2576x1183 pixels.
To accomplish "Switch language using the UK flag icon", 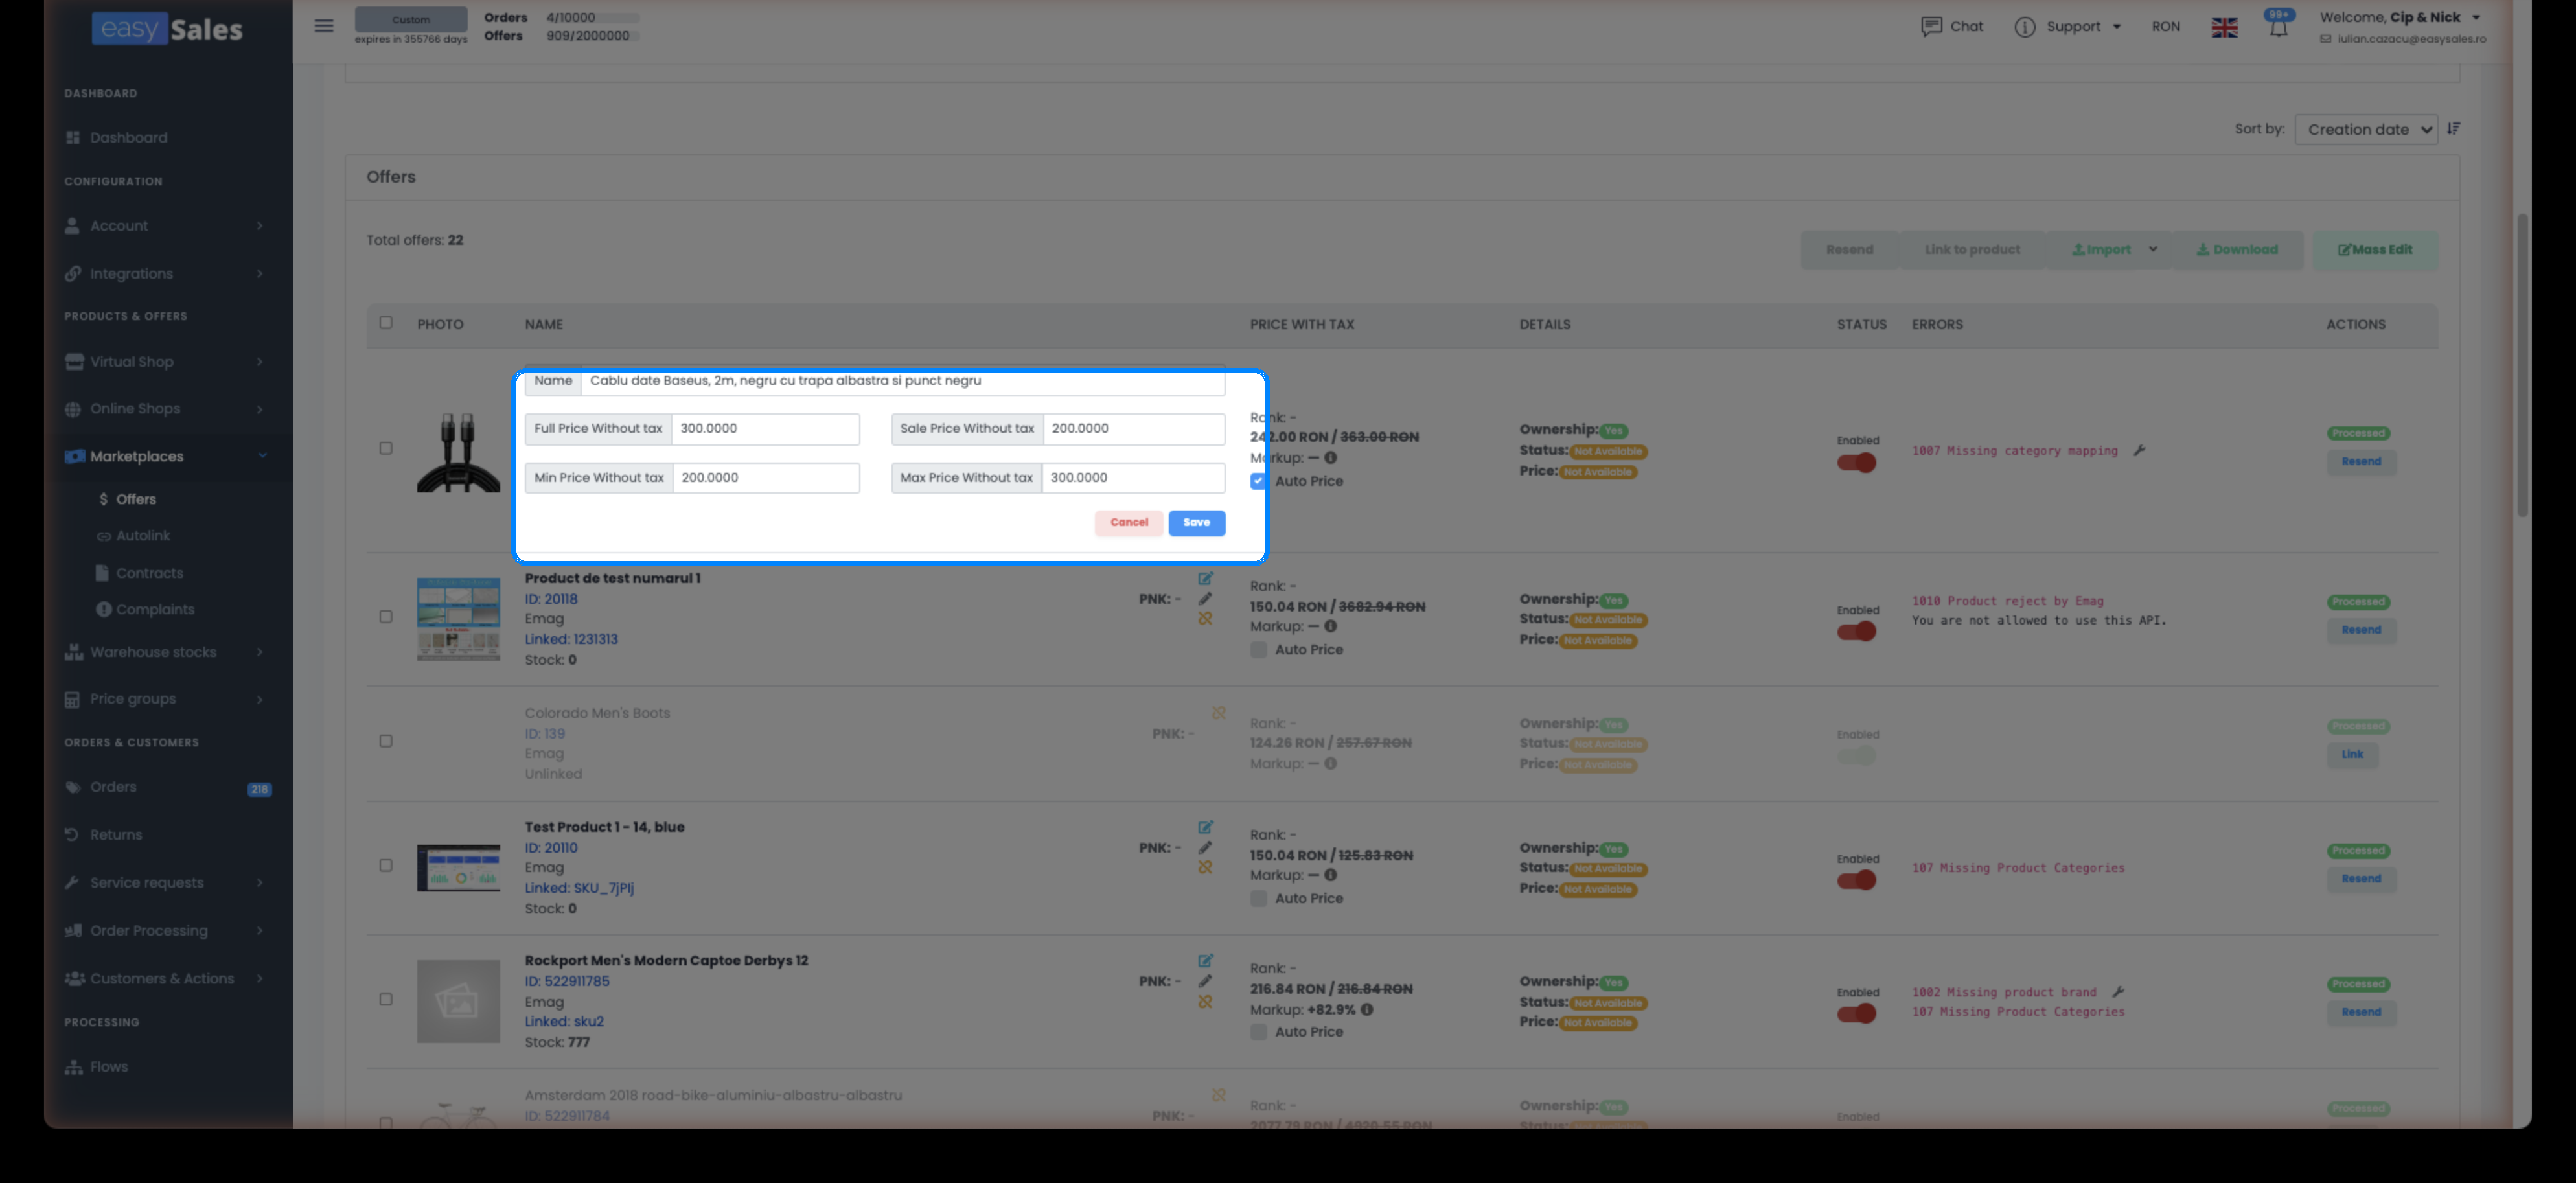I will pyautogui.click(x=2224, y=28).
